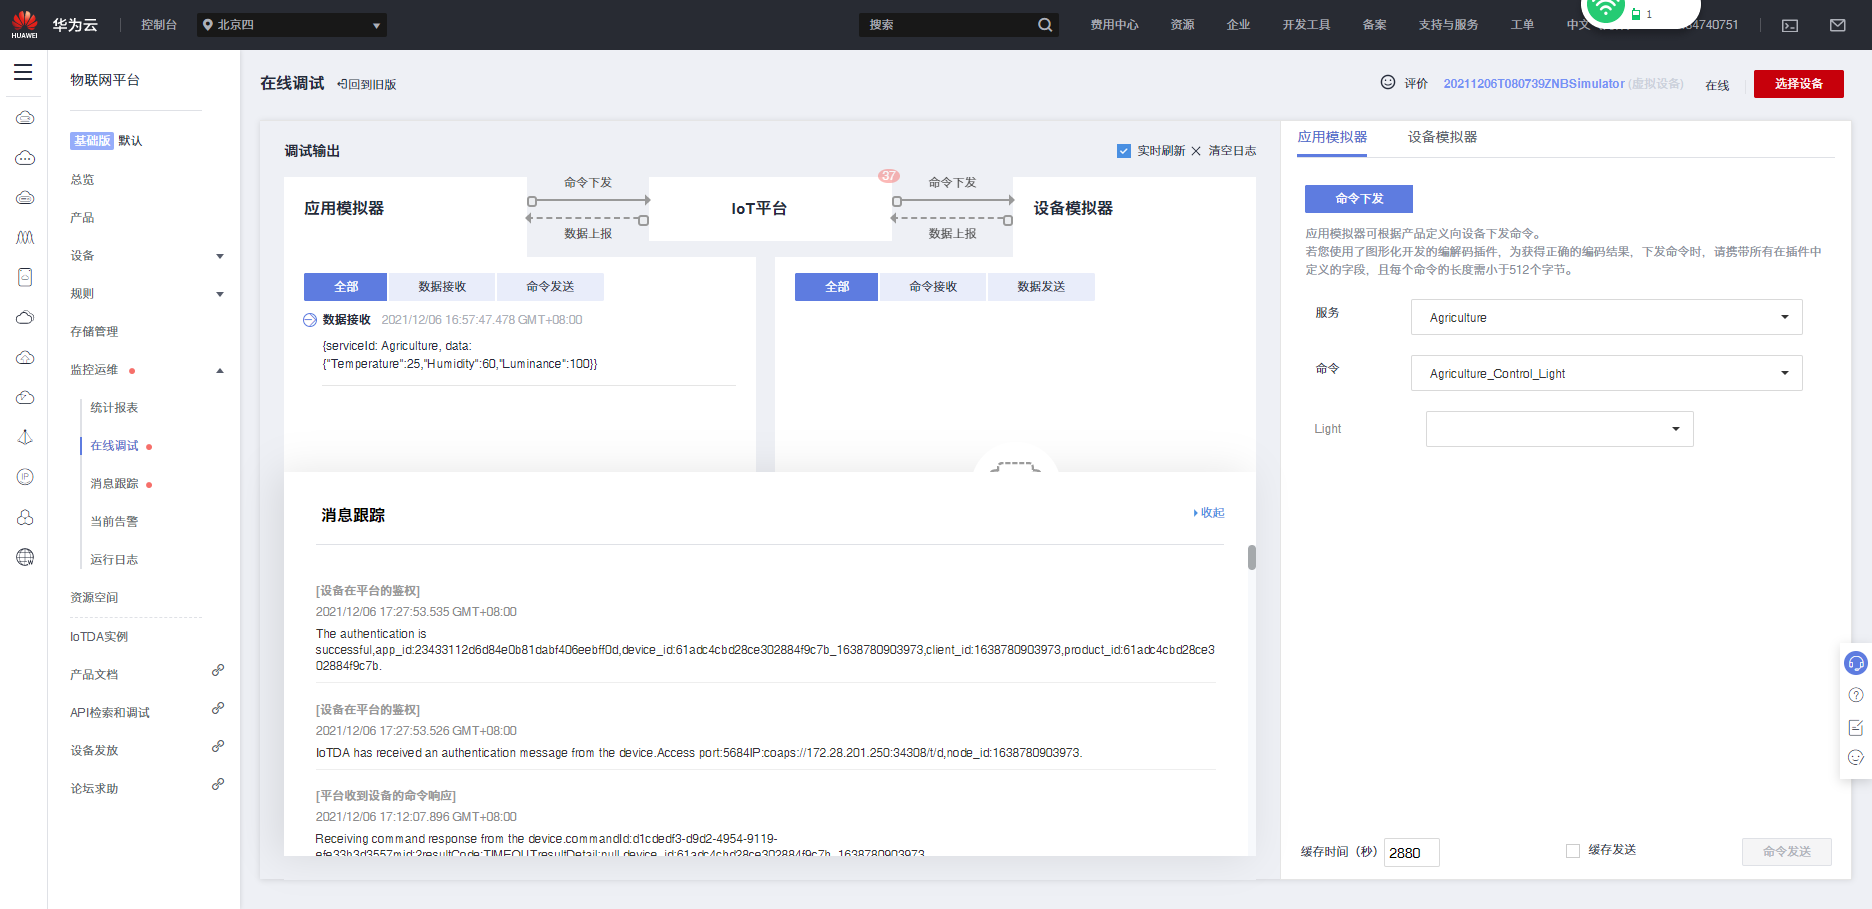
Task: Show the 数据发送 filter tab
Action: pyautogui.click(x=1041, y=287)
